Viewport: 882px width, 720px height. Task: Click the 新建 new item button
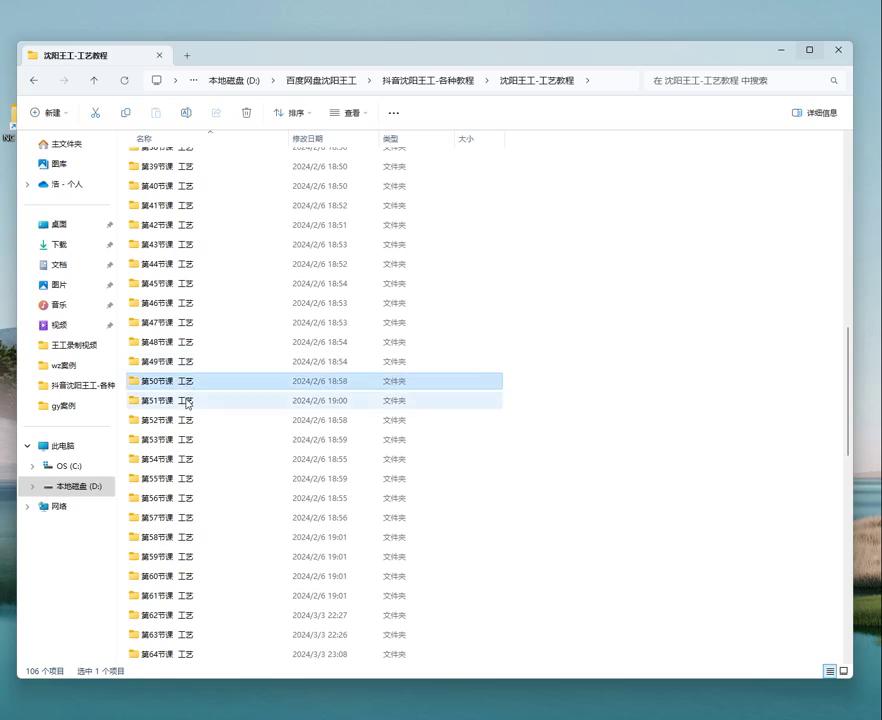(x=46, y=113)
